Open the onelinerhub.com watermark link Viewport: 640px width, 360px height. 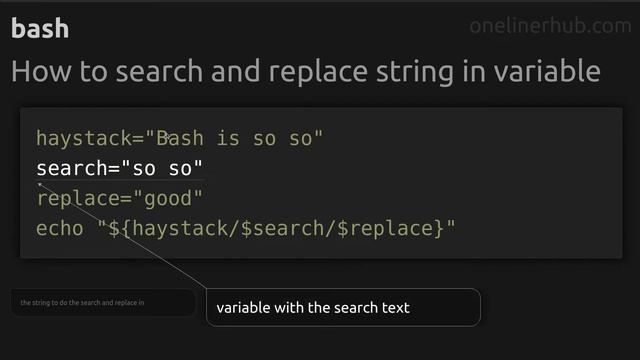(x=550, y=26)
